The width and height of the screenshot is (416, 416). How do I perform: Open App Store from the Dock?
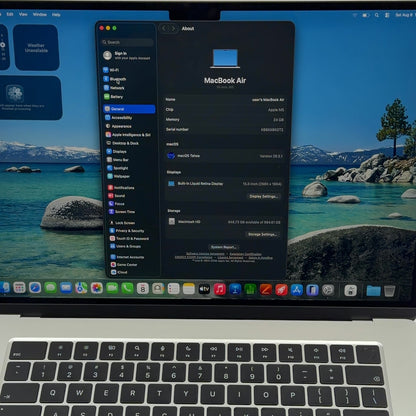pyautogui.click(x=297, y=290)
